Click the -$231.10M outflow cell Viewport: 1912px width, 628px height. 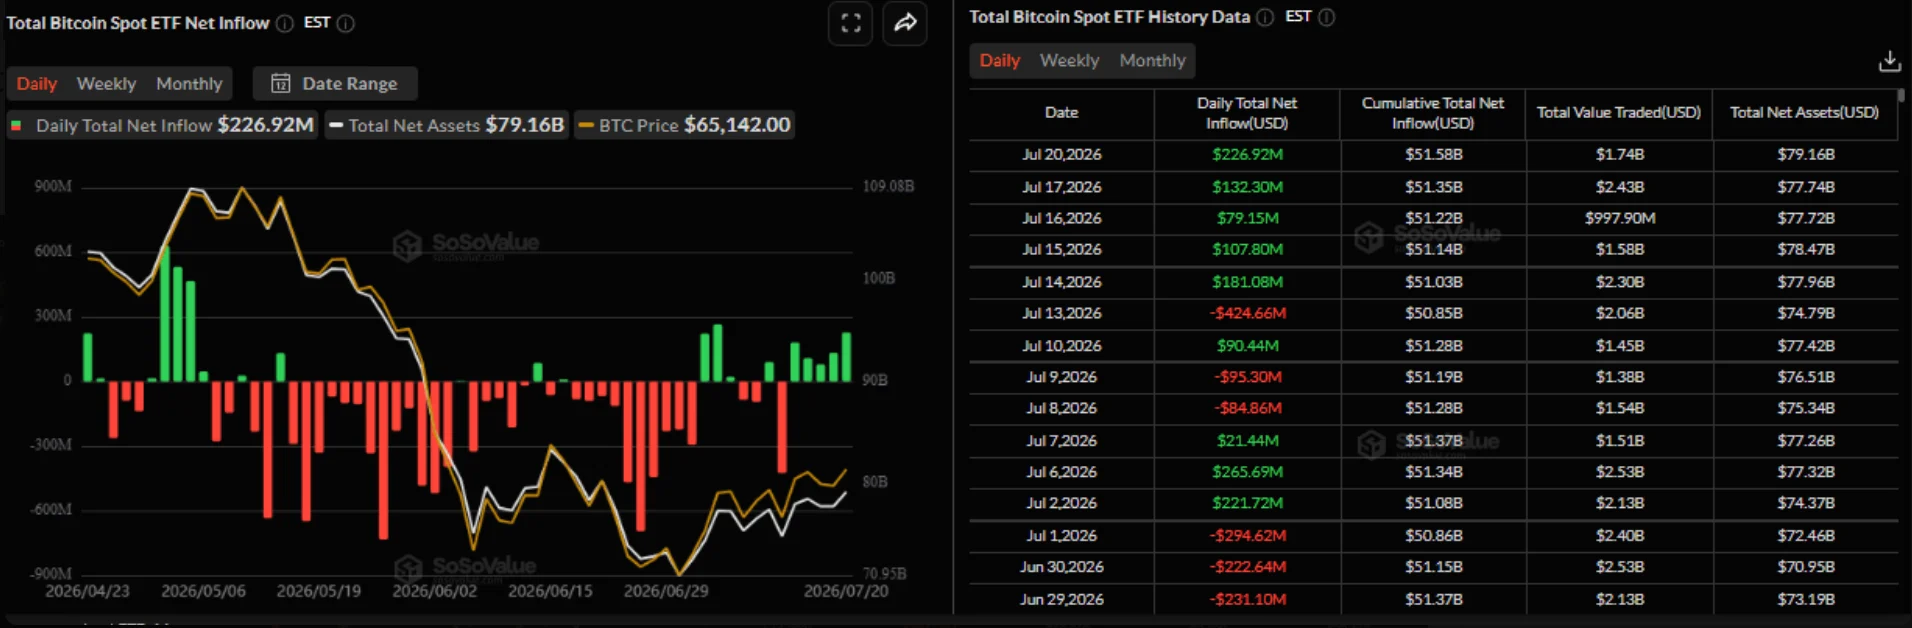coord(1247,598)
